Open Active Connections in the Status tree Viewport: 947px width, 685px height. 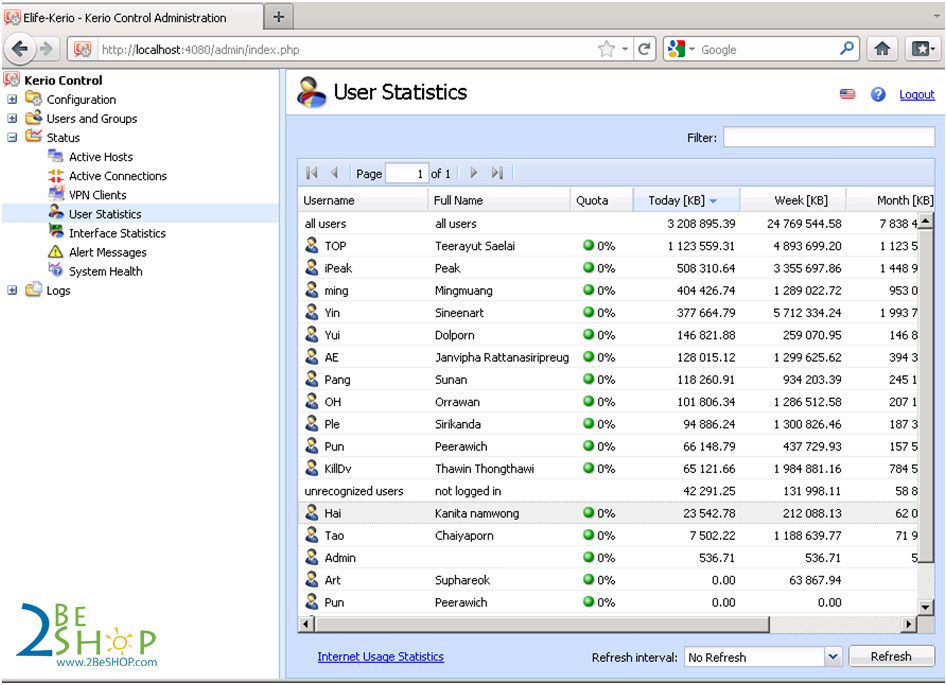pyautogui.click(x=118, y=176)
